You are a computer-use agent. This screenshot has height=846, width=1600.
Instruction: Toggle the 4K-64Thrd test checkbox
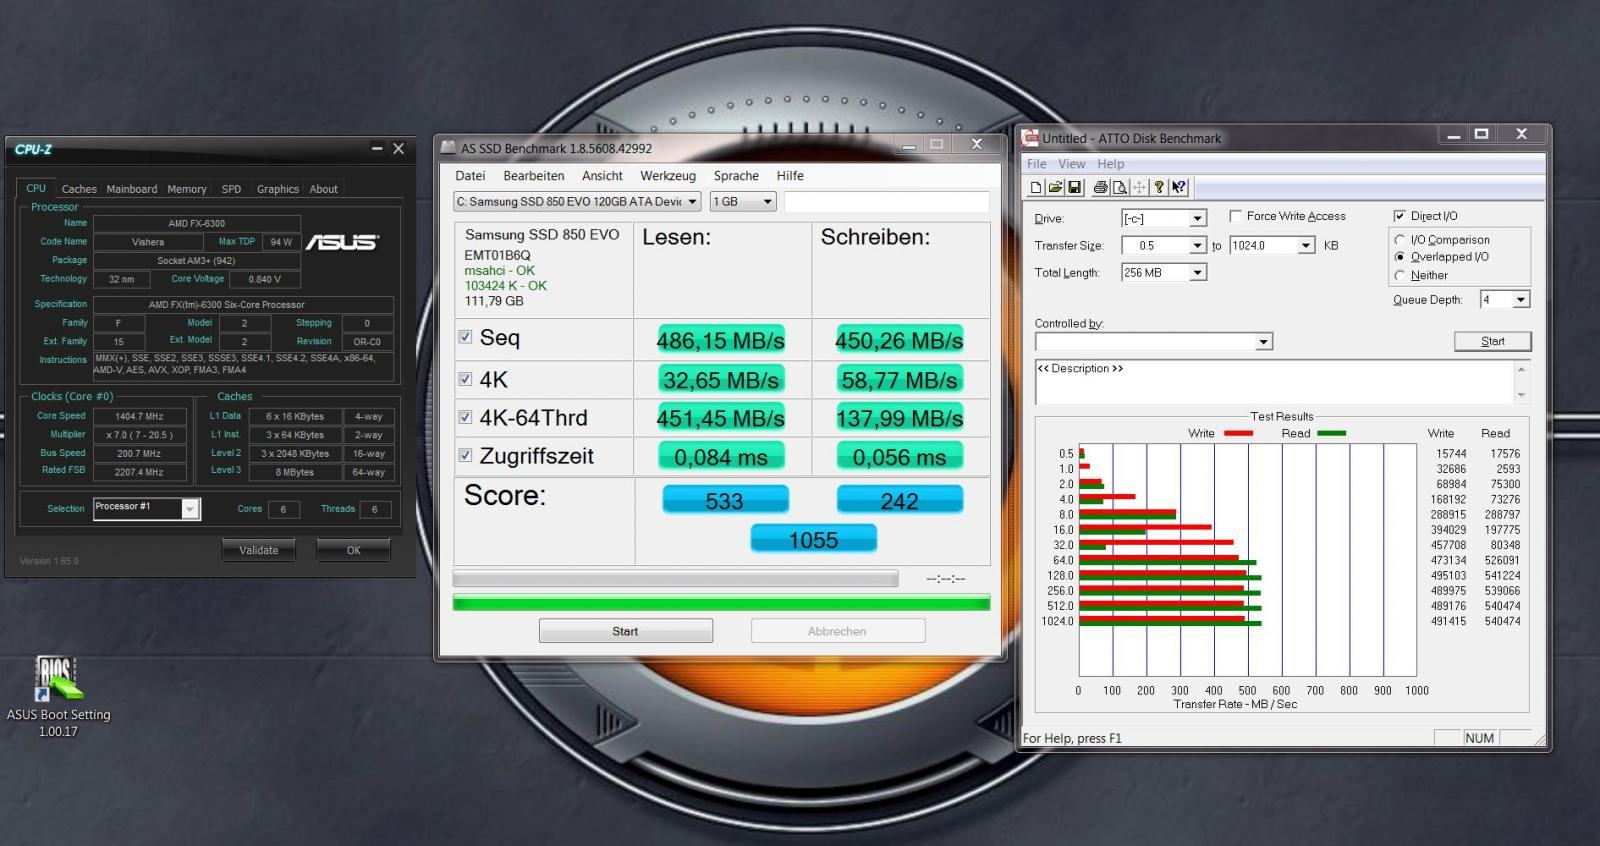coord(465,417)
